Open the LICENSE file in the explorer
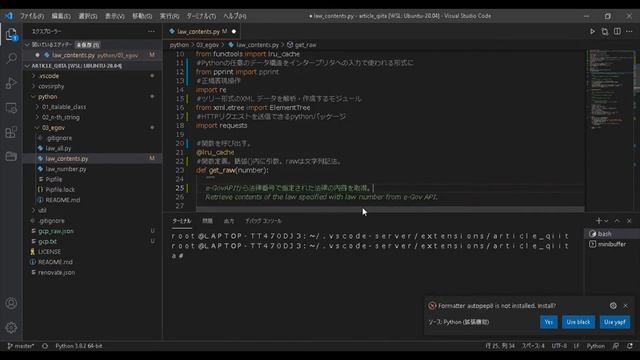The height and width of the screenshot is (360, 640). 49,251
